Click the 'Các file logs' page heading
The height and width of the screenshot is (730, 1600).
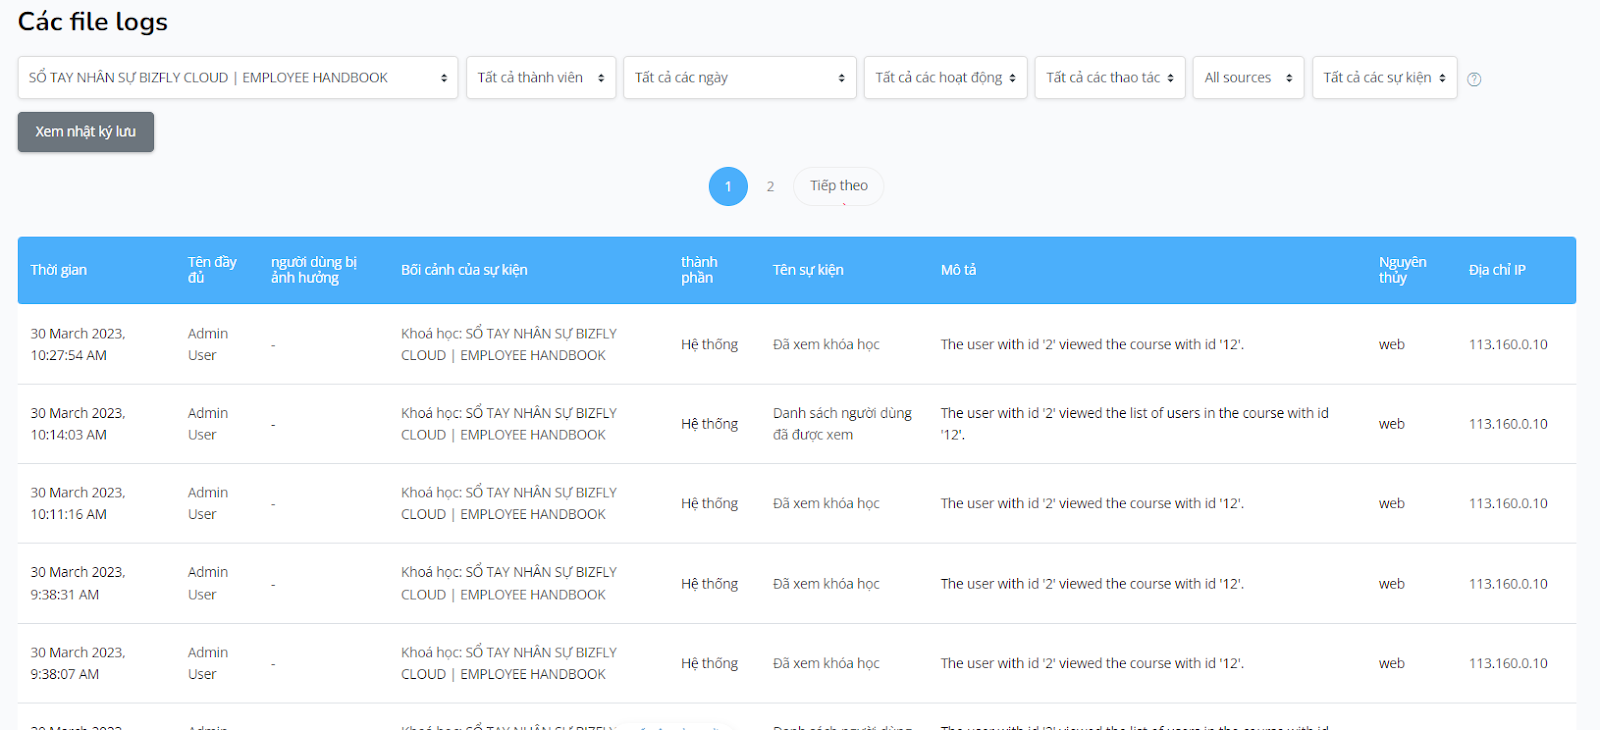coord(93,22)
